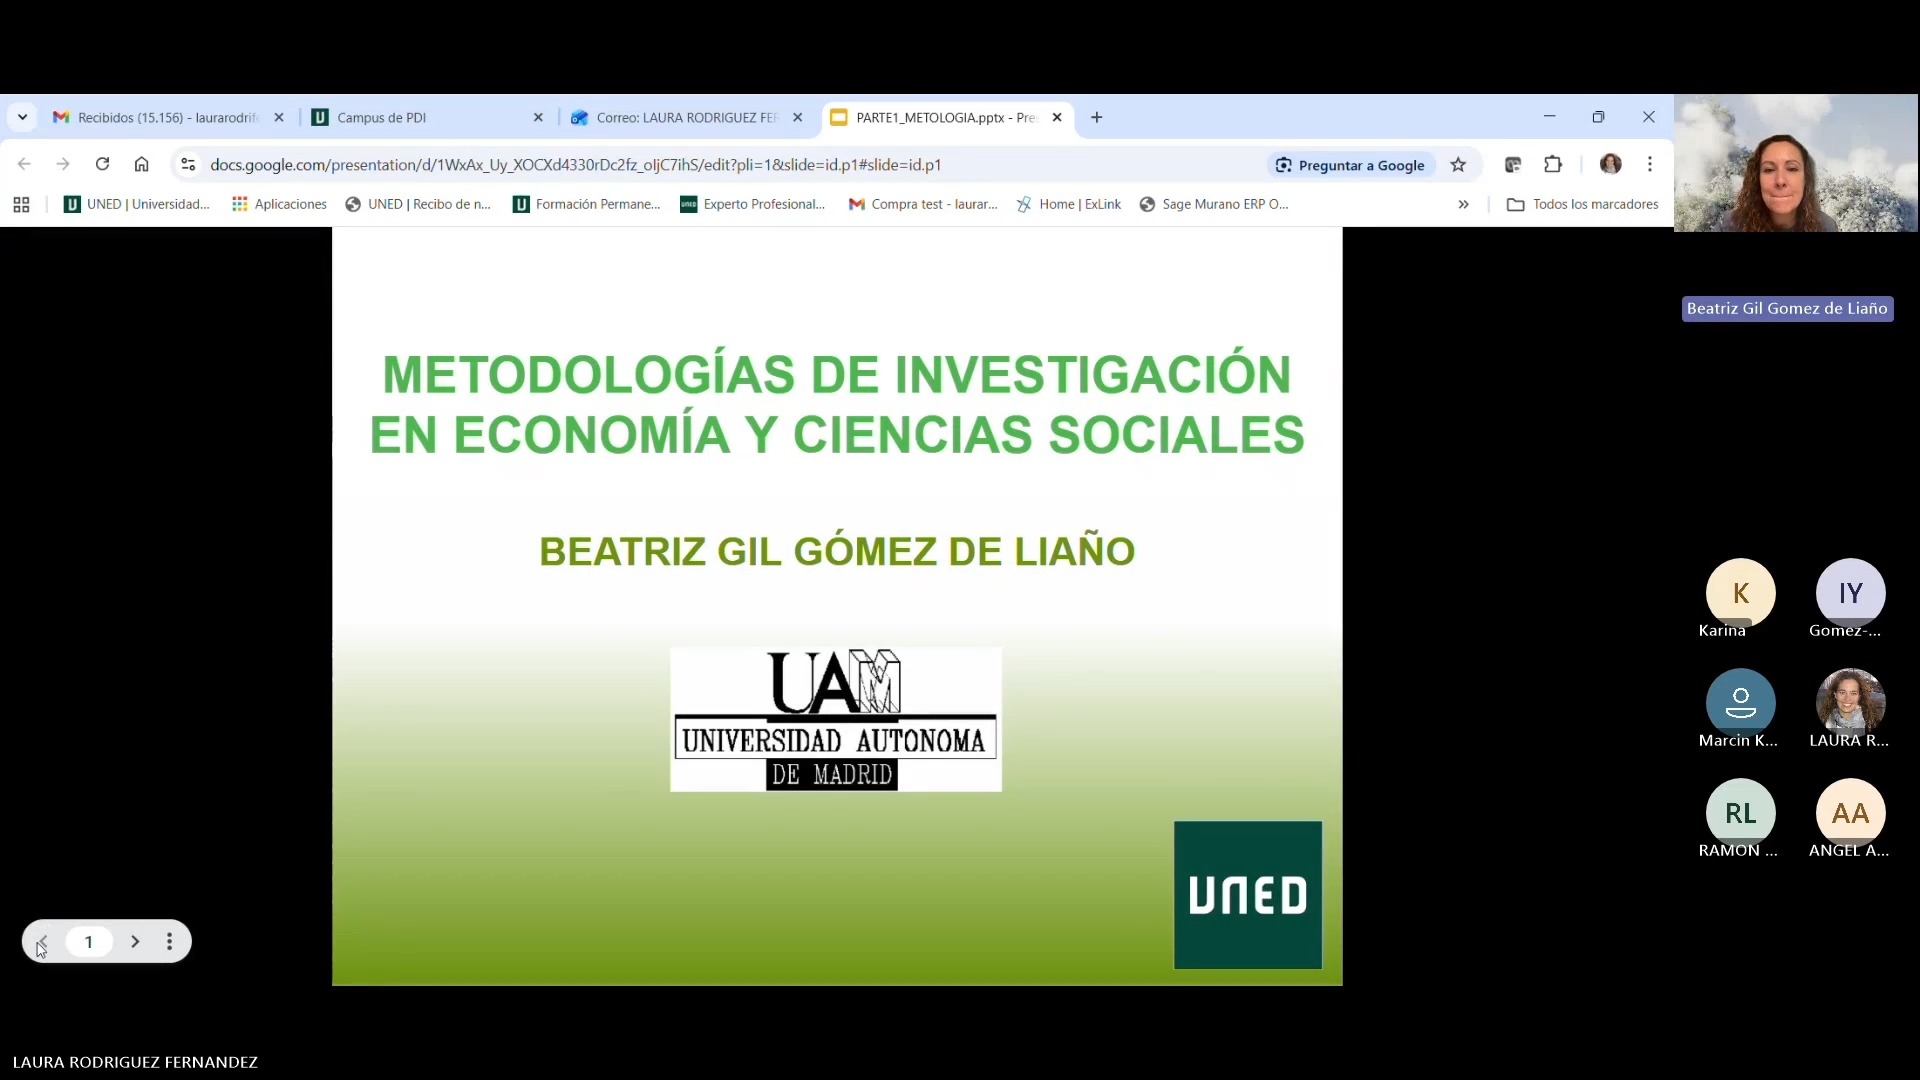
Task: Open the browser home page icon
Action: 141,164
